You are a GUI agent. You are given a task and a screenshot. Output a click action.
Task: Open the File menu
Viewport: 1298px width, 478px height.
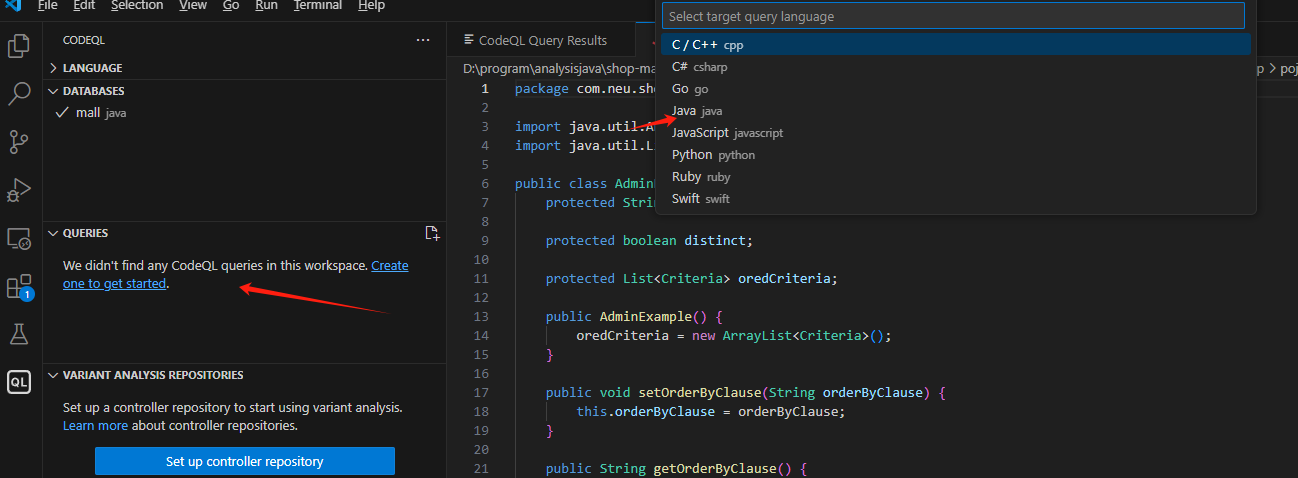[x=47, y=5]
